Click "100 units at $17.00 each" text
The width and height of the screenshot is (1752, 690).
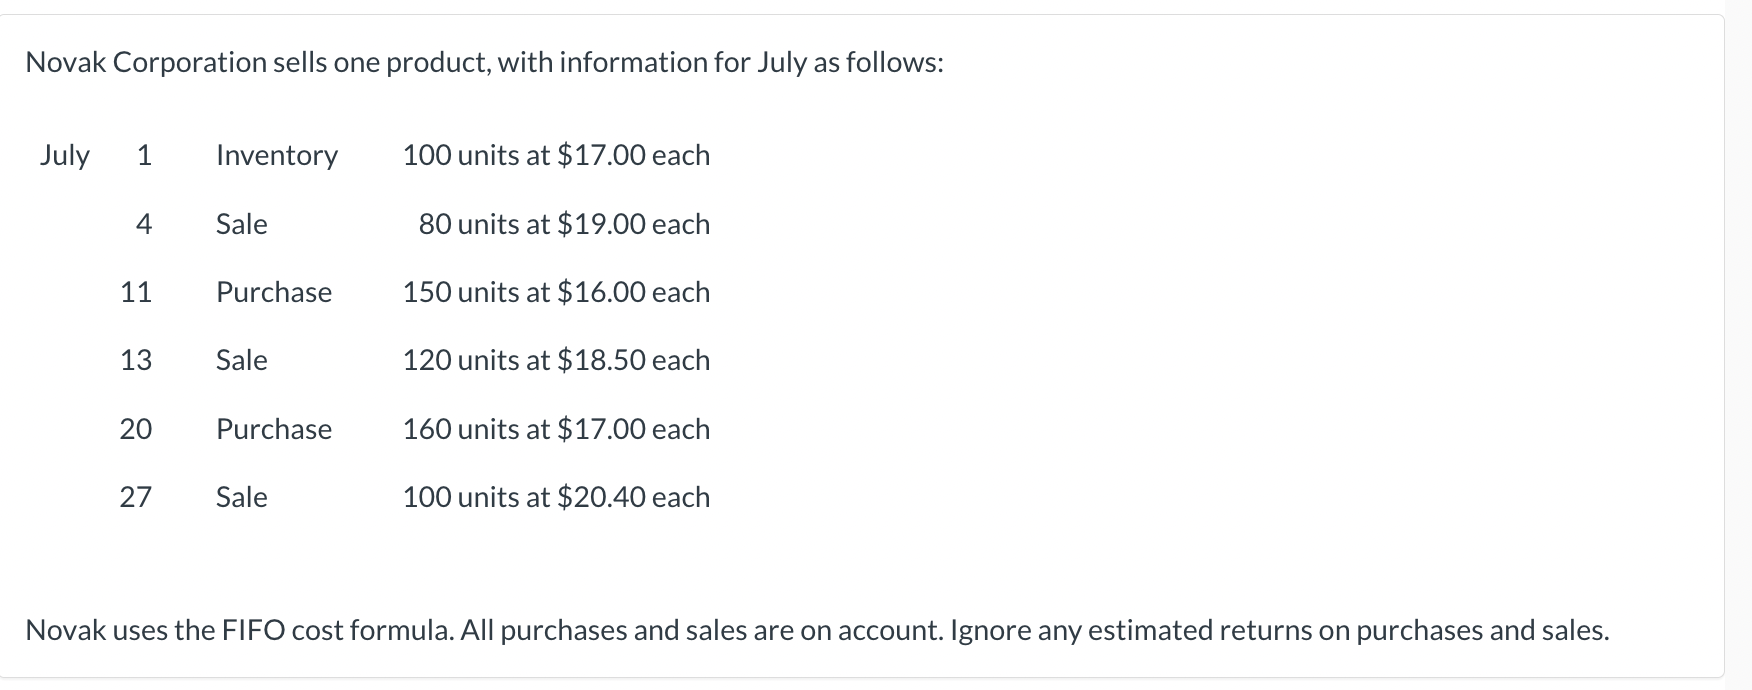556,156
